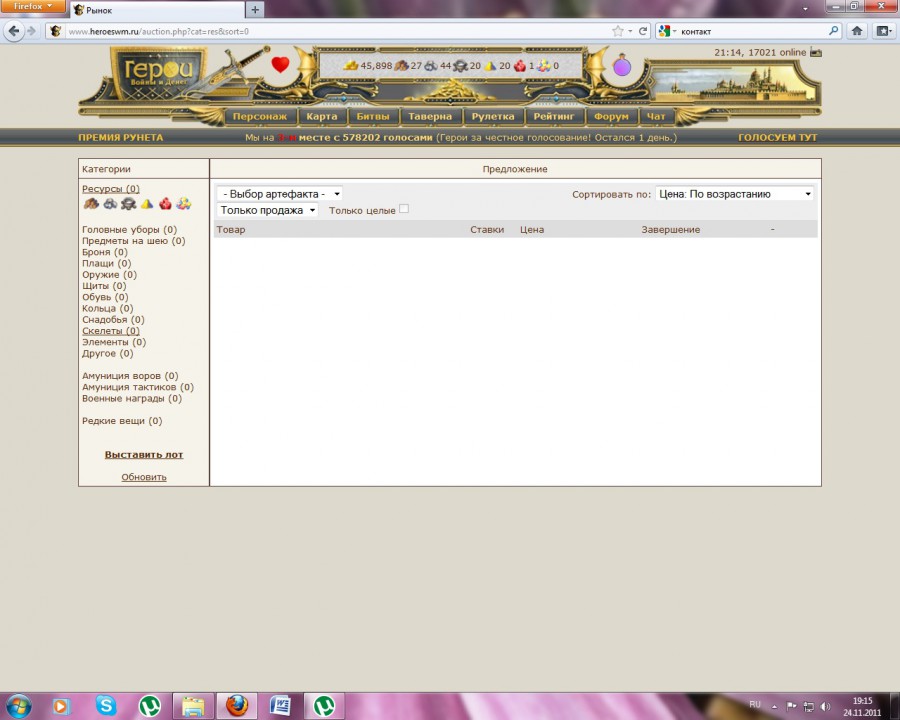Click the address bar URL field
Image resolution: width=900 pixels, height=720 pixels.
pos(339,31)
